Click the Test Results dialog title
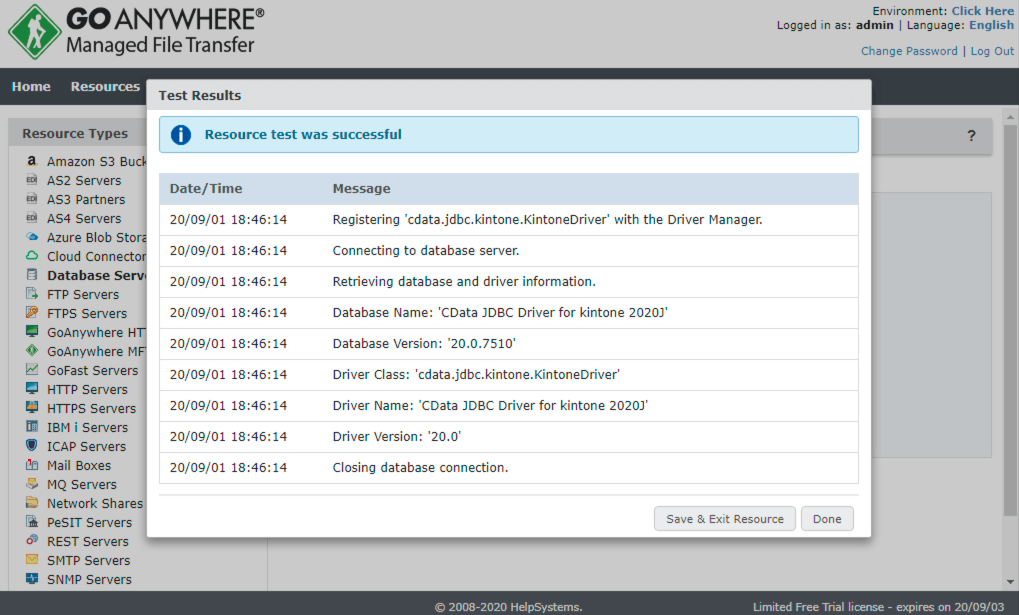This screenshot has height=615, width=1019. tap(200, 96)
